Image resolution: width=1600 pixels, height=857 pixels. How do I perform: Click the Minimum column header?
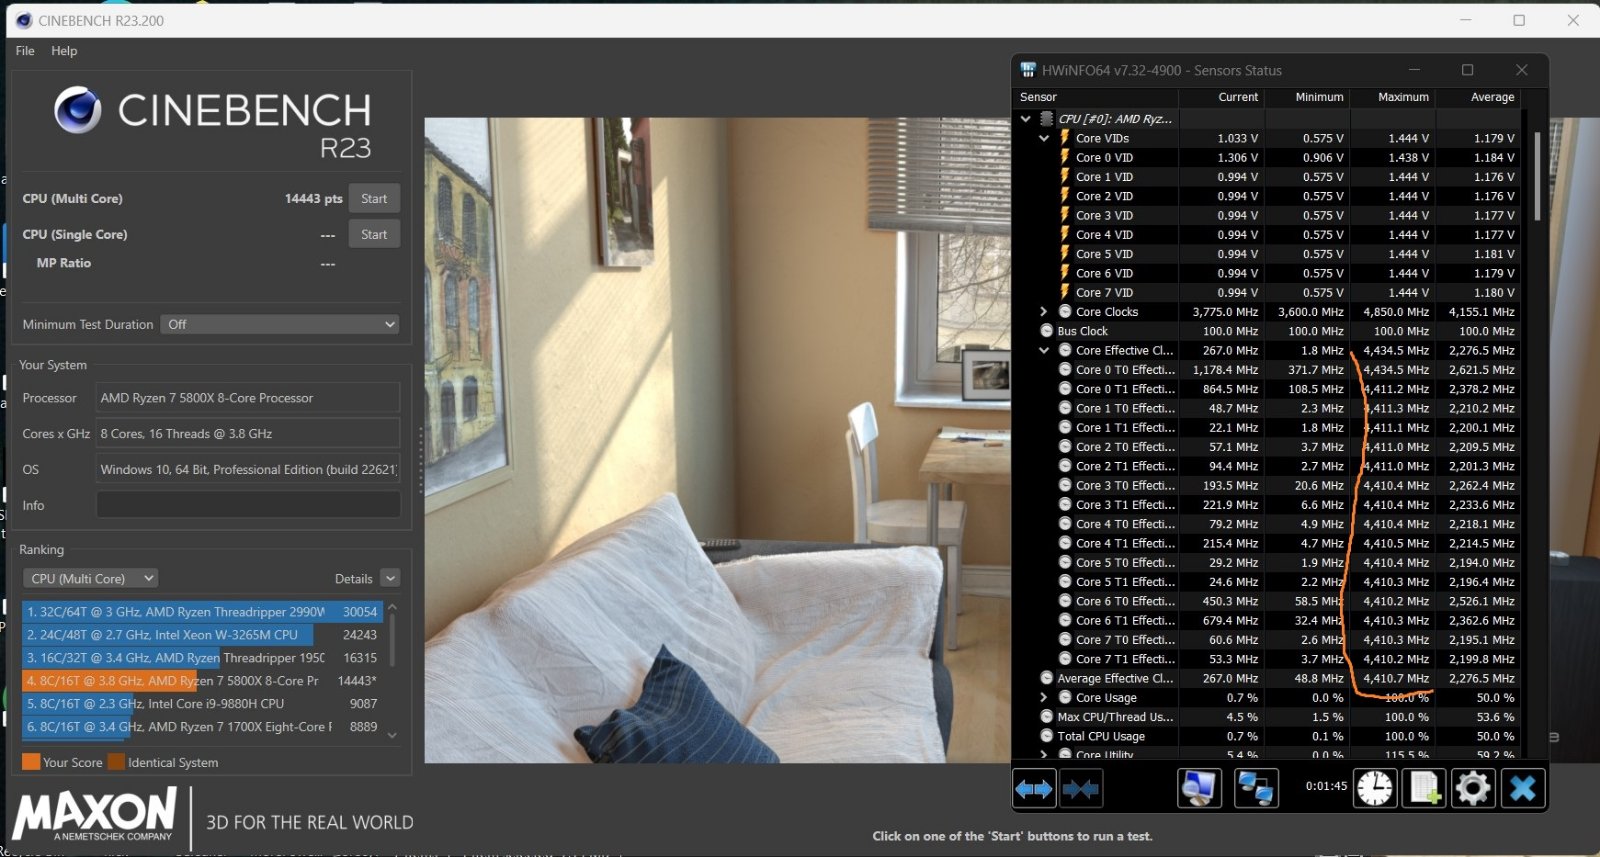tap(1319, 97)
